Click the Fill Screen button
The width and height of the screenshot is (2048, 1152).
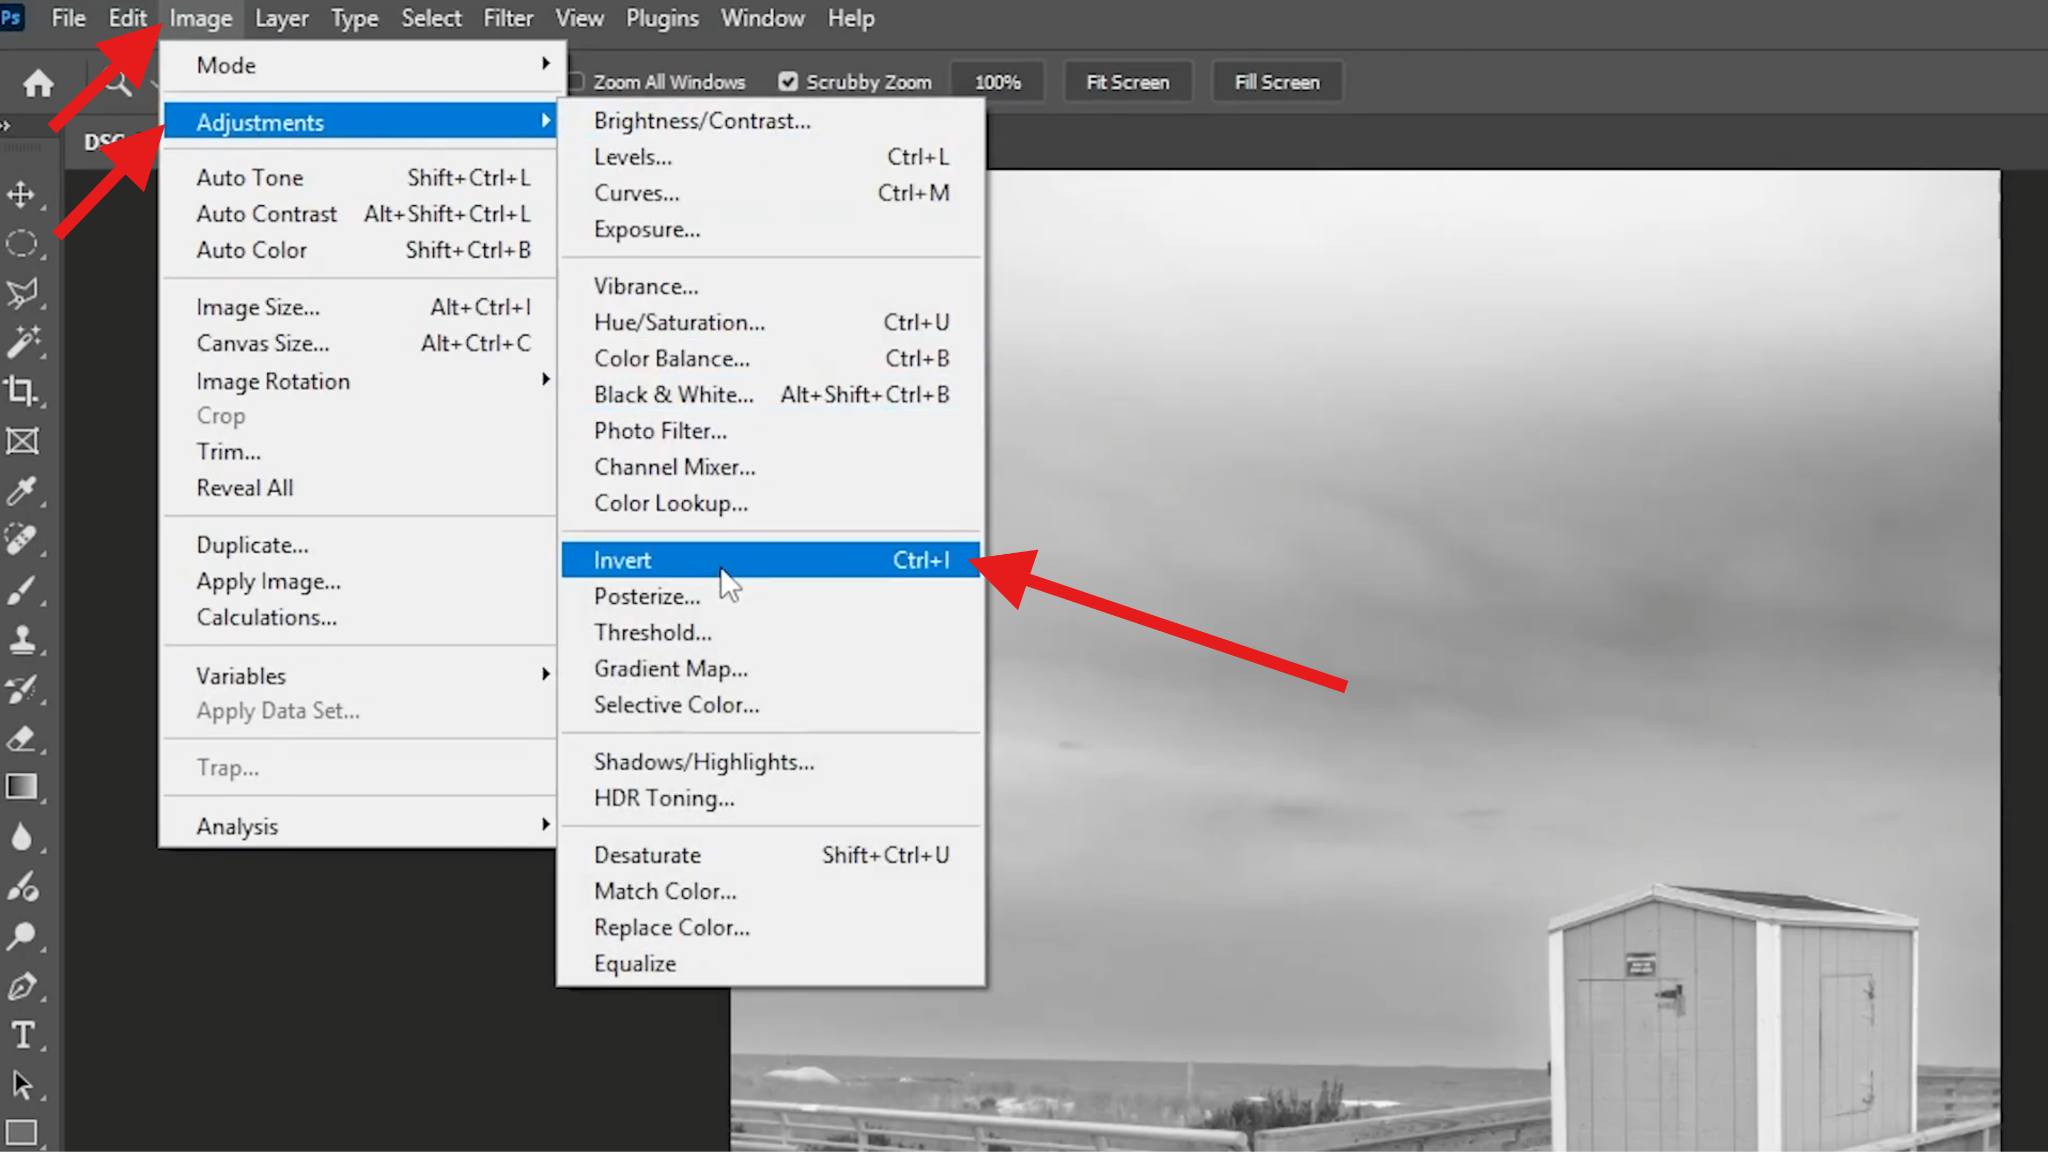pos(1277,82)
